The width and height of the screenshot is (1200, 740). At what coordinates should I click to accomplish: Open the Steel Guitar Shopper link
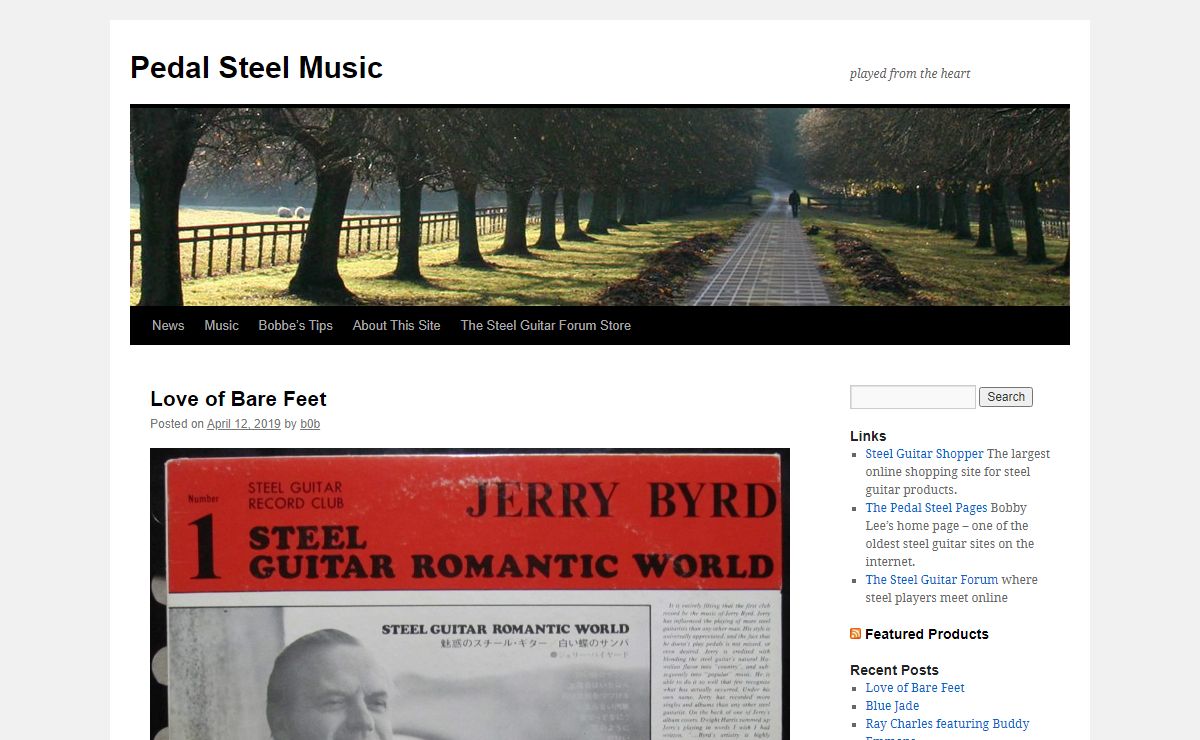(x=924, y=454)
